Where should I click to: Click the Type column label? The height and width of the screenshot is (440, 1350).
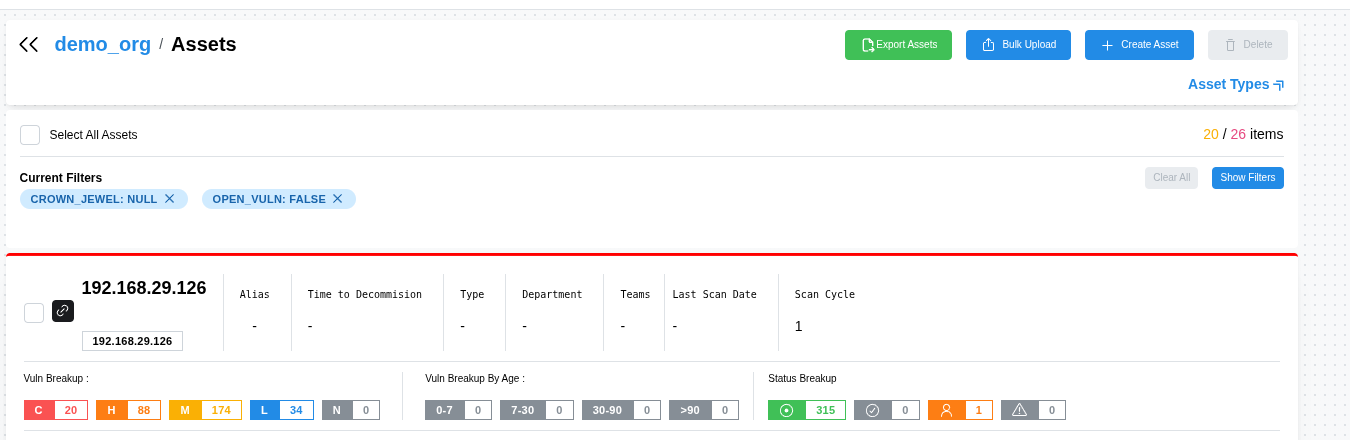click(x=472, y=294)
